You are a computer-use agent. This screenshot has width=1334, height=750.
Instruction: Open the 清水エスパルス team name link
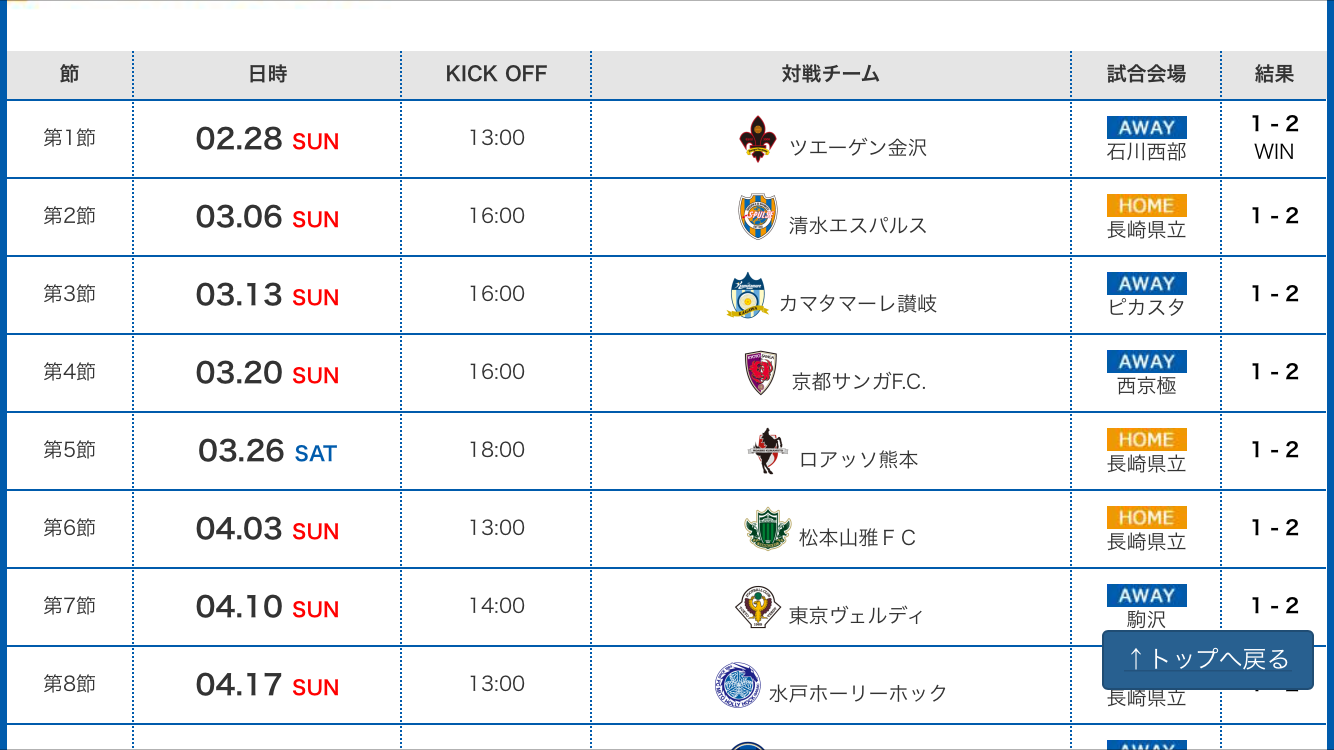pos(858,226)
